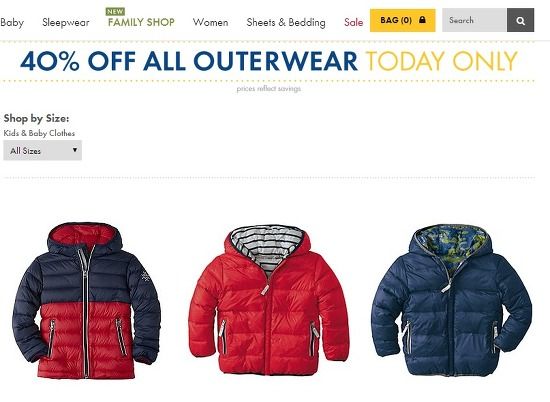Image resolution: width=550 pixels, height=402 pixels.
Task: Click the prices reflect savings note
Action: [x=269, y=89]
